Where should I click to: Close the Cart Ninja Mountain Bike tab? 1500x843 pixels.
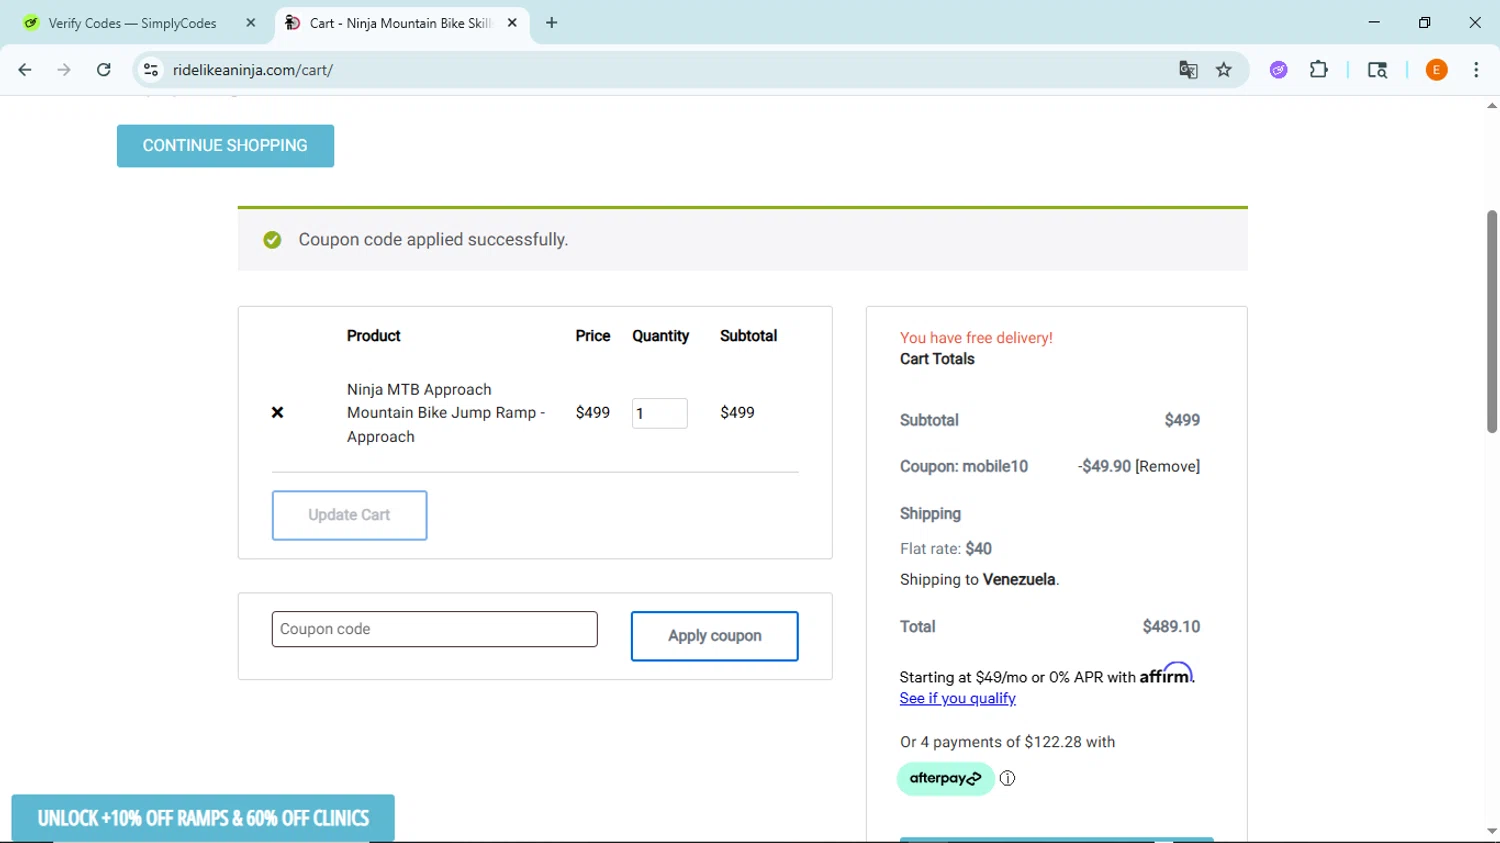tap(512, 23)
